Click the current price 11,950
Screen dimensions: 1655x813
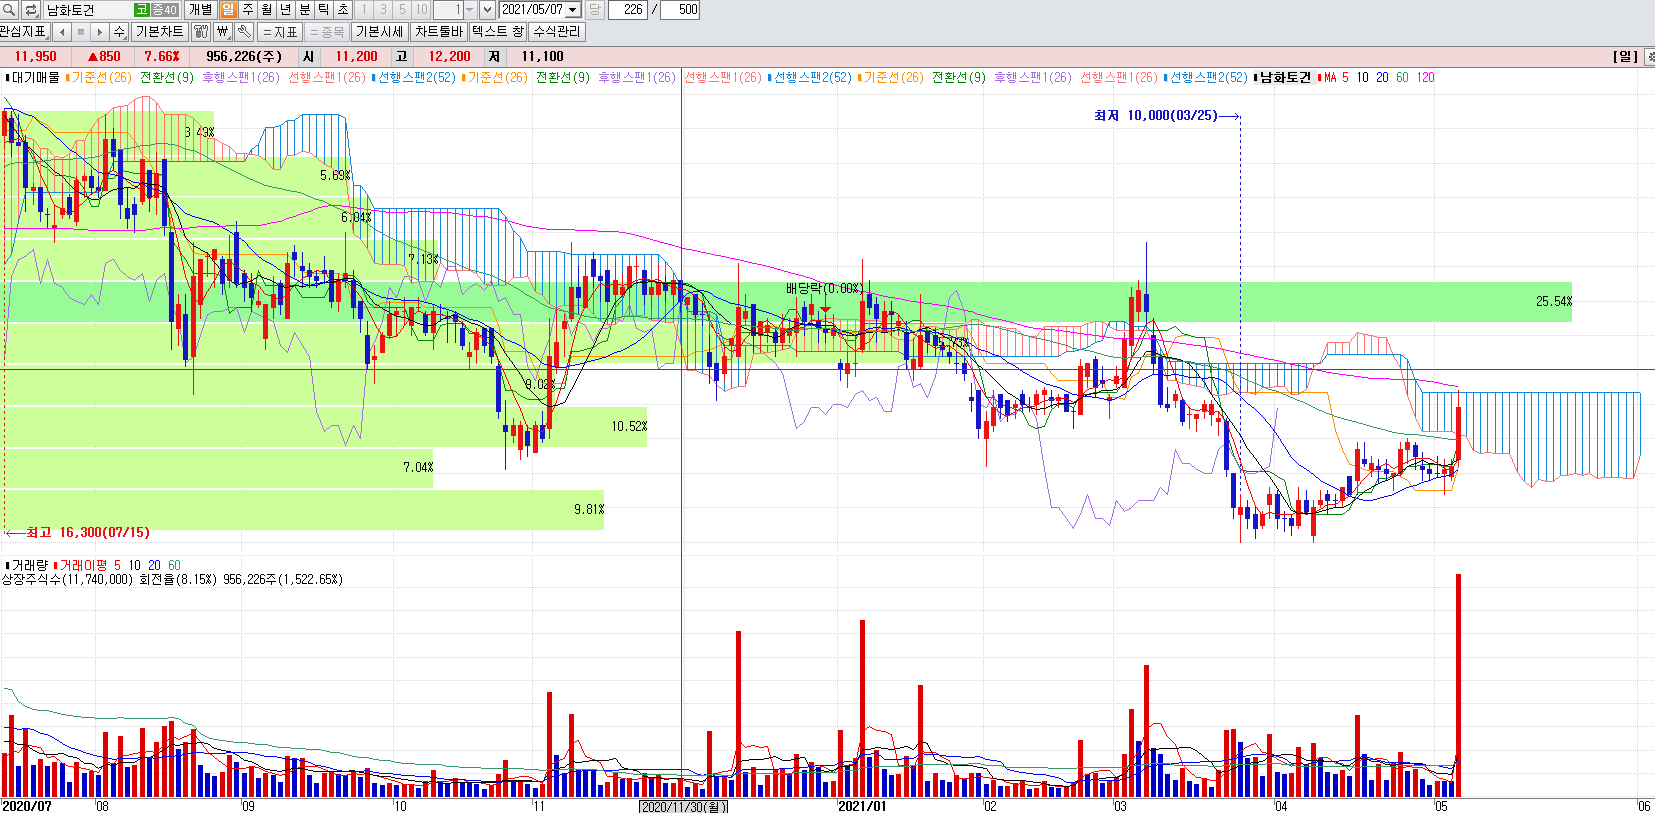coord(36,57)
